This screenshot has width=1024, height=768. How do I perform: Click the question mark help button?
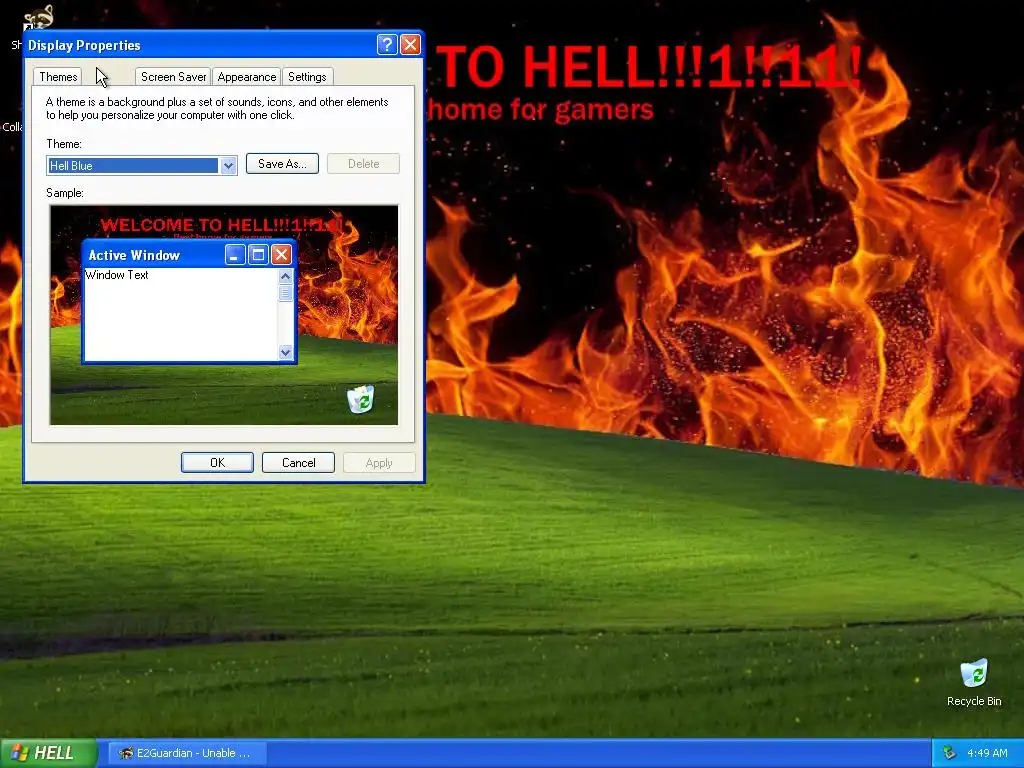(x=387, y=44)
